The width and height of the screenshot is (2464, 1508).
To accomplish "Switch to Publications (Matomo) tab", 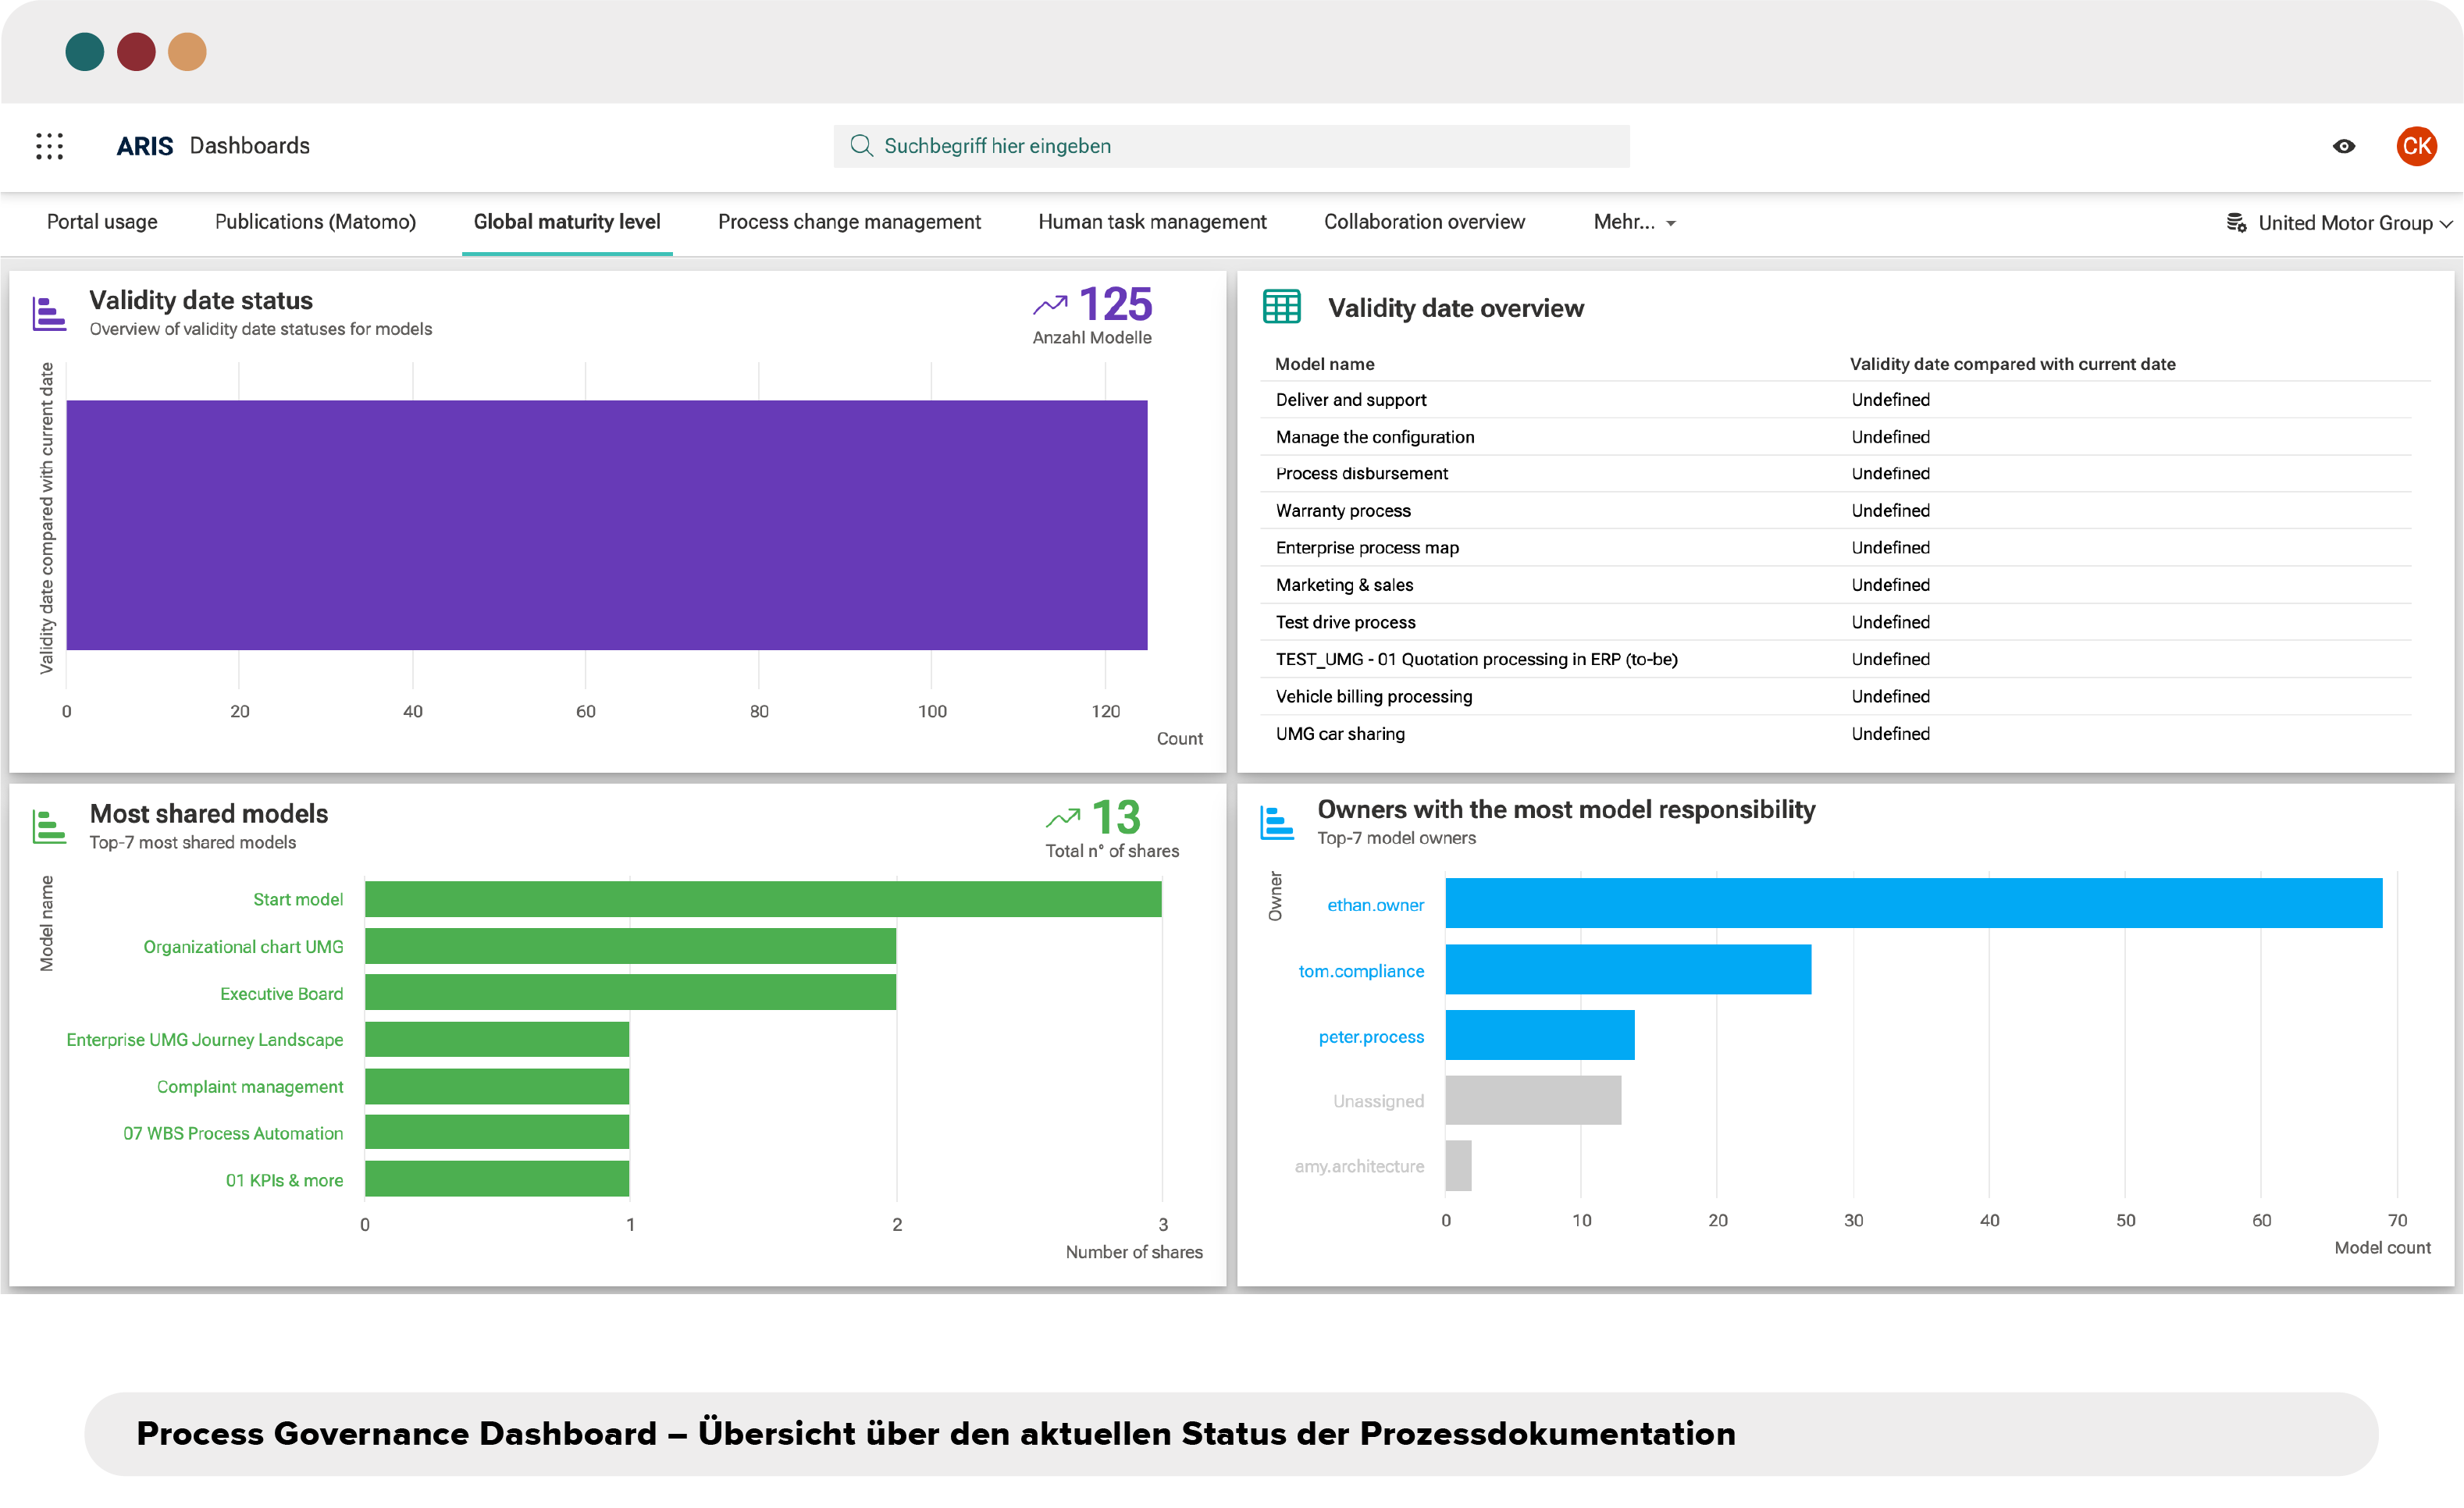I will [x=315, y=222].
